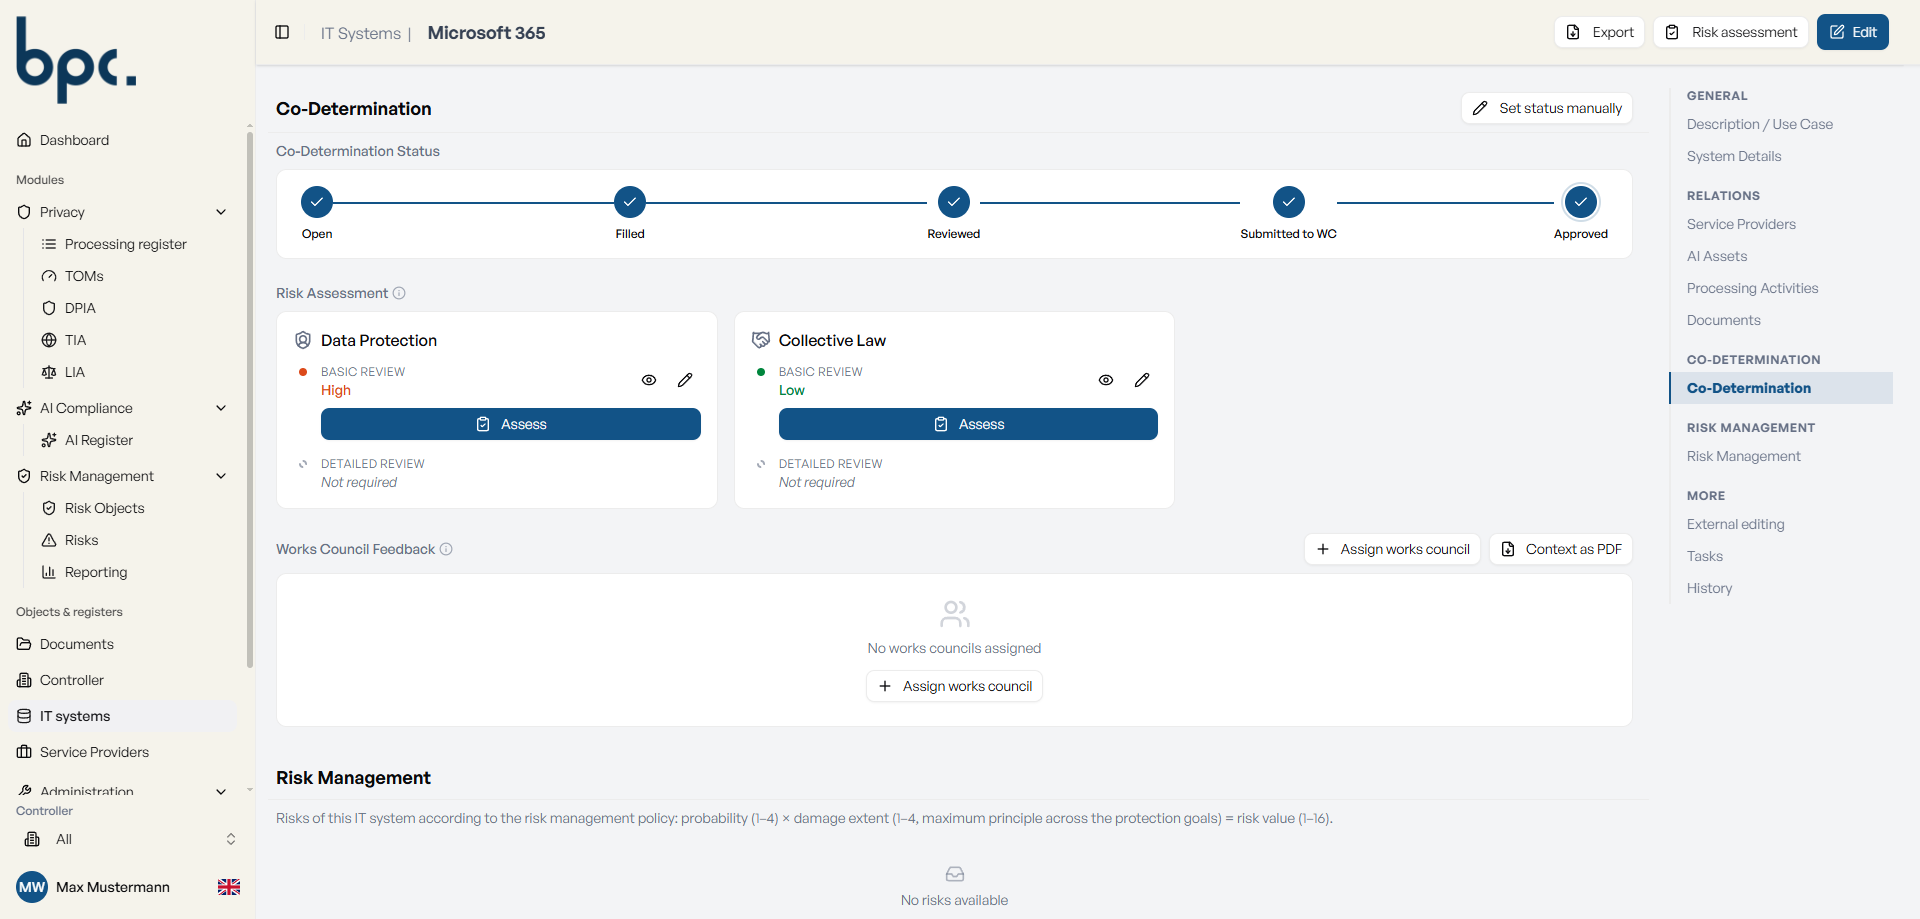
Task: Toggle the sidebar collapse icon
Action: [282, 32]
